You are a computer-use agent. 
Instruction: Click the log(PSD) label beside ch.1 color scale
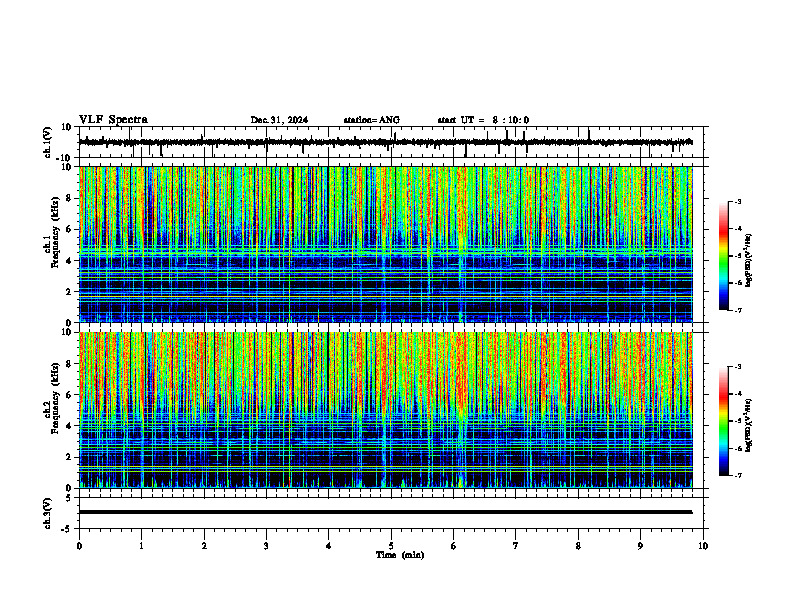[749, 260]
